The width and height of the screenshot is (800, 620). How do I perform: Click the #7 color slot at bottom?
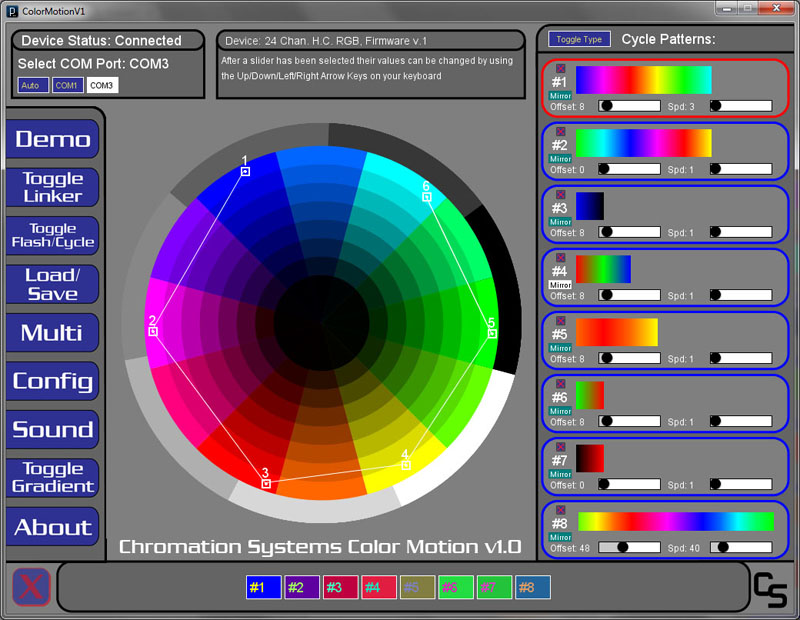click(x=494, y=587)
